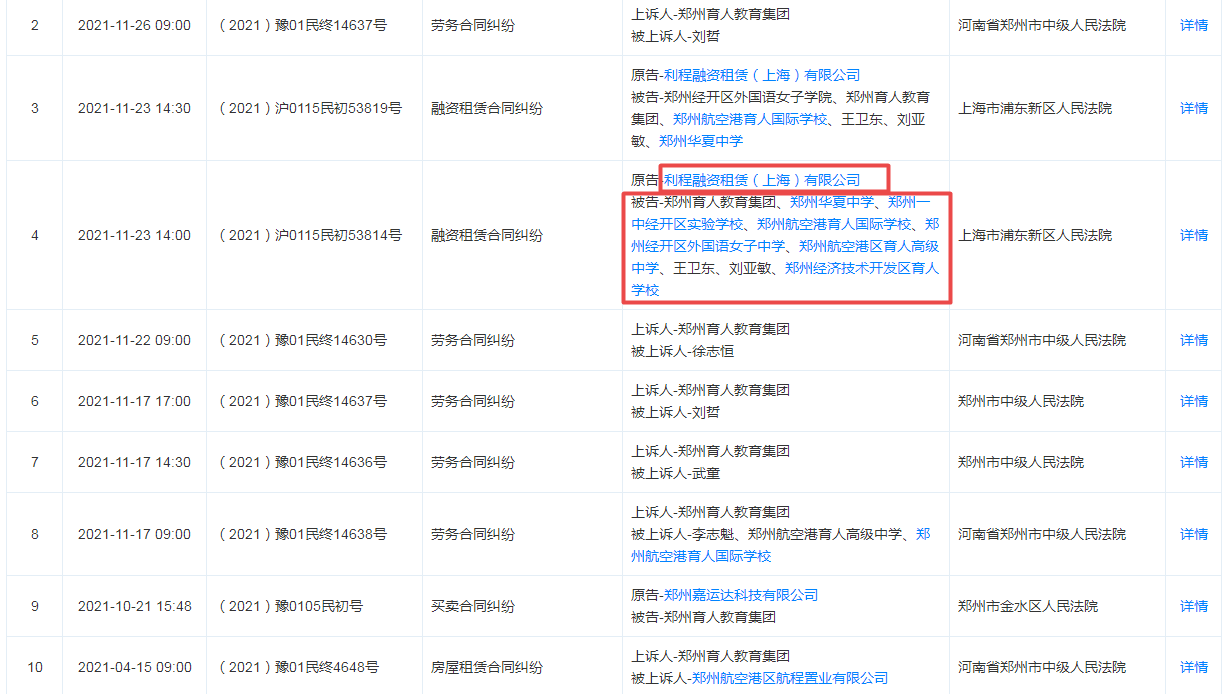The width and height of the screenshot is (1227, 694).
Task: Open plaintiff 利程融资租赁 link in case 53814 row
Action: (x=762, y=180)
